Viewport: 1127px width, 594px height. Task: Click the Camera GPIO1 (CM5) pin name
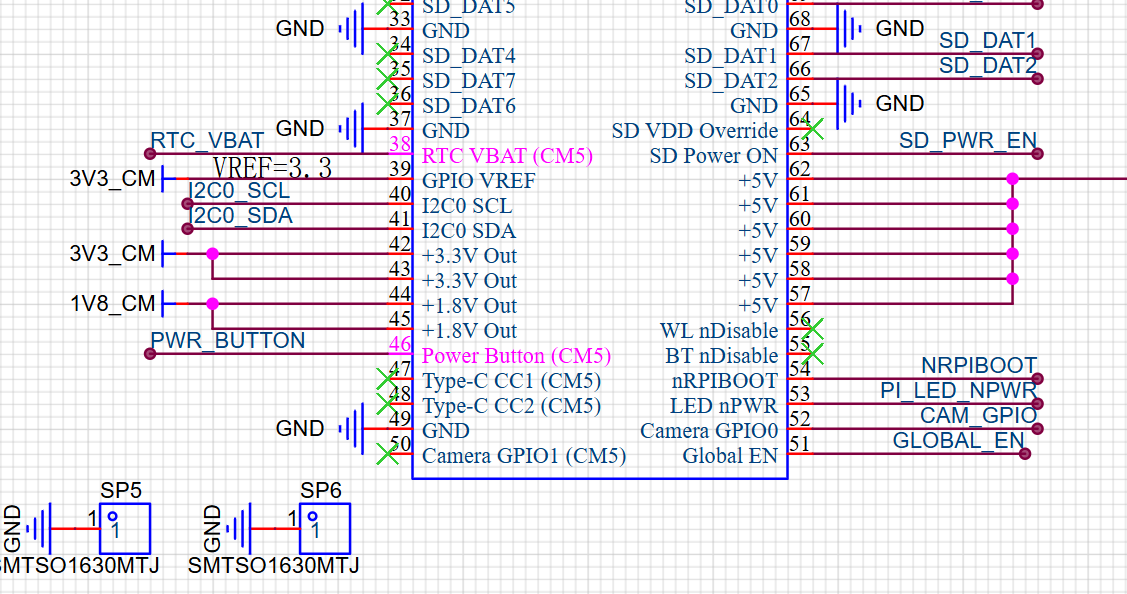(524, 456)
